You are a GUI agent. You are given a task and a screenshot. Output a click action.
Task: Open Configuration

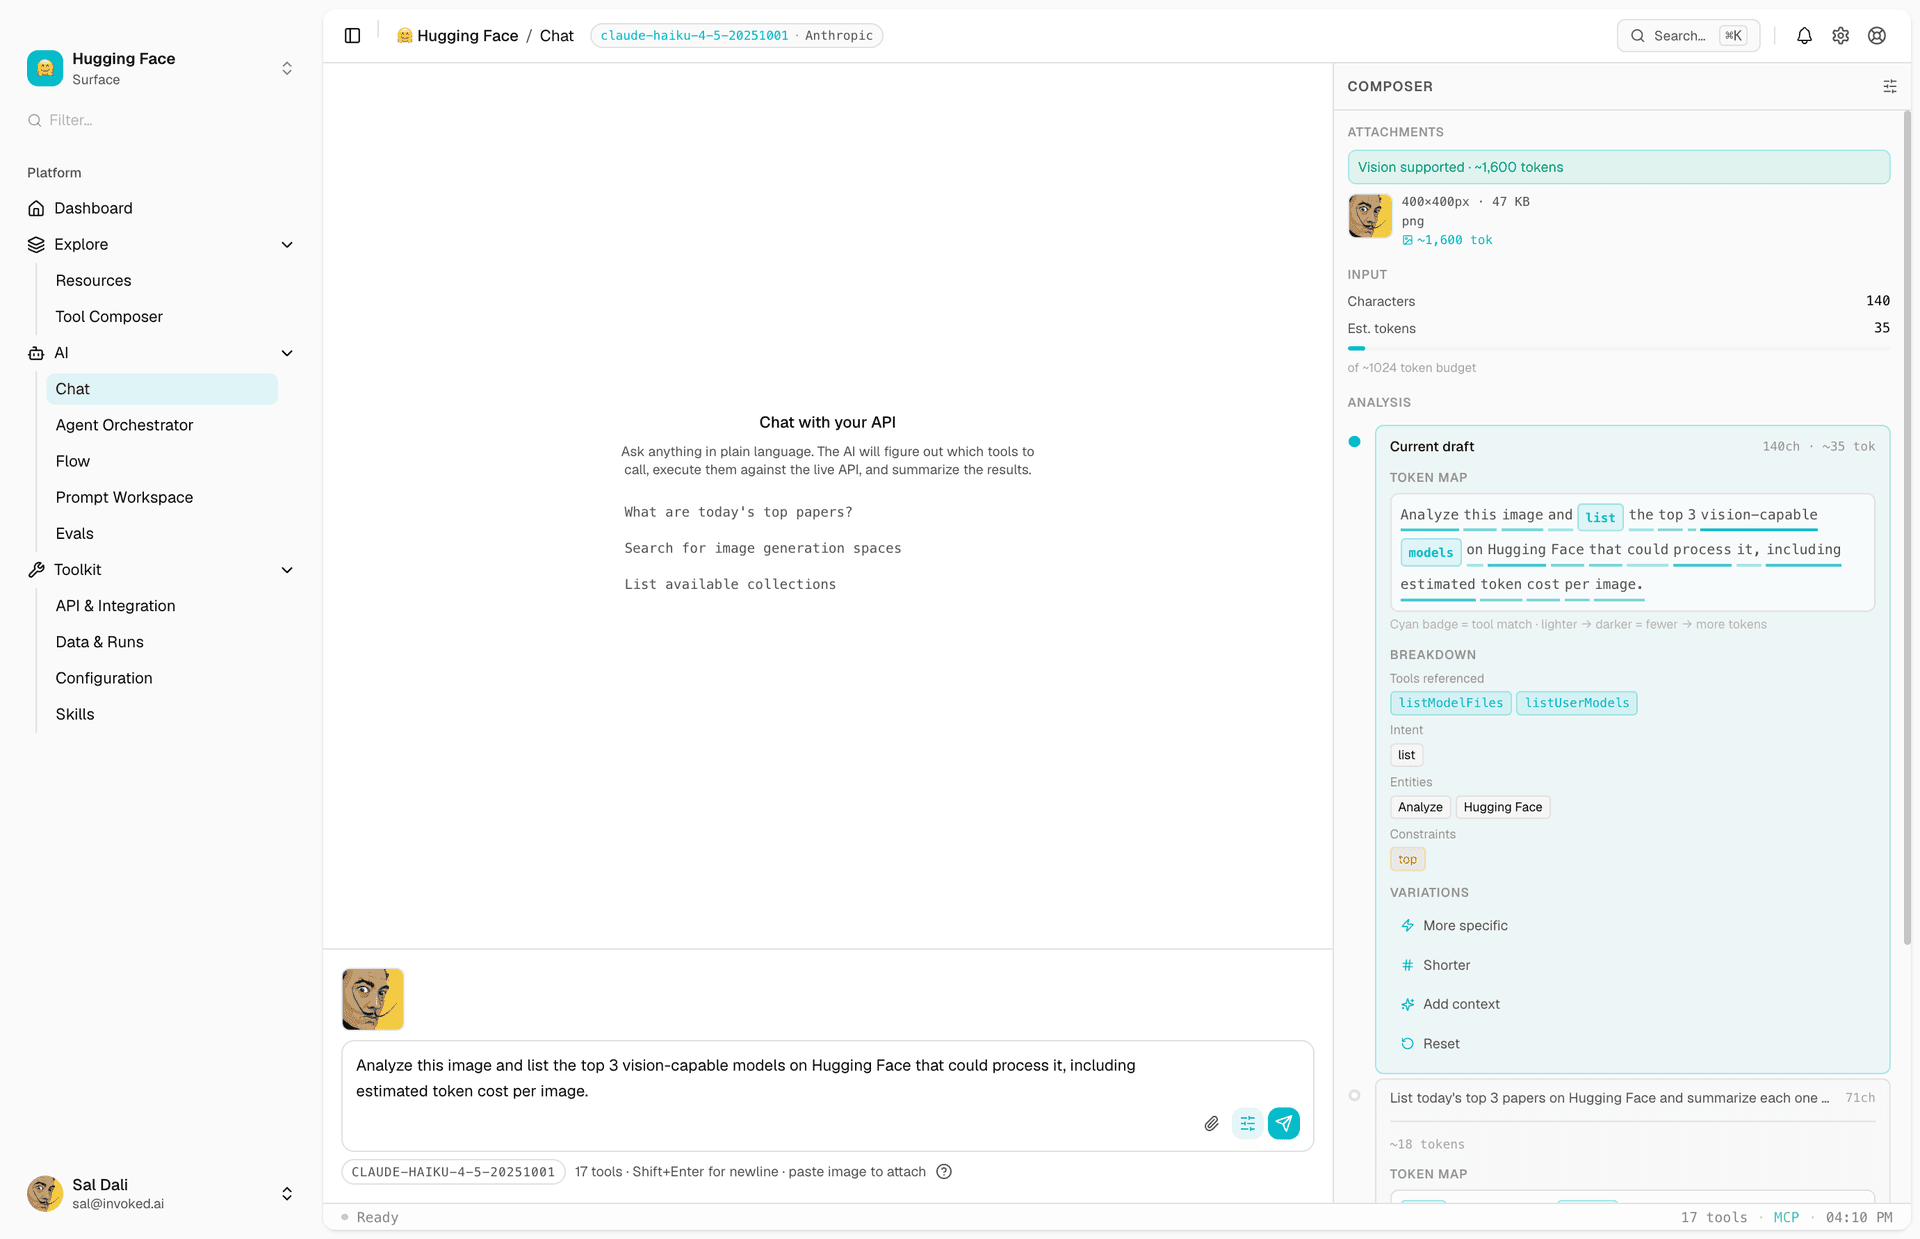click(x=104, y=678)
